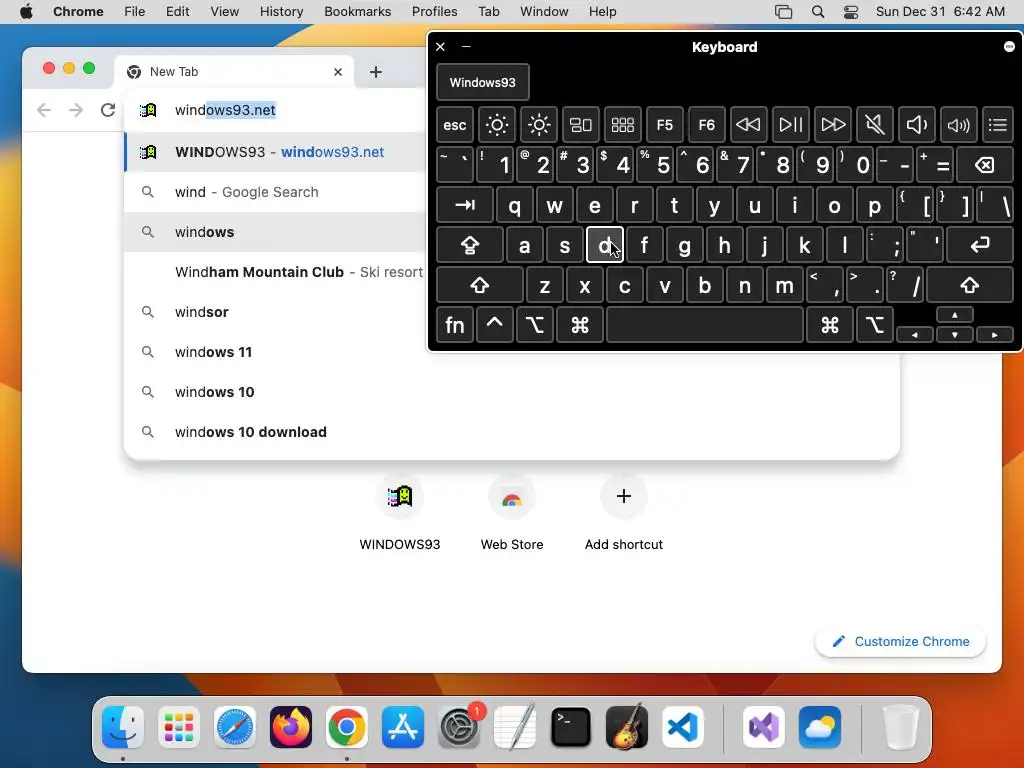Screen dimensions: 1024x768
Task: Tap the esc key
Action: [455, 125]
